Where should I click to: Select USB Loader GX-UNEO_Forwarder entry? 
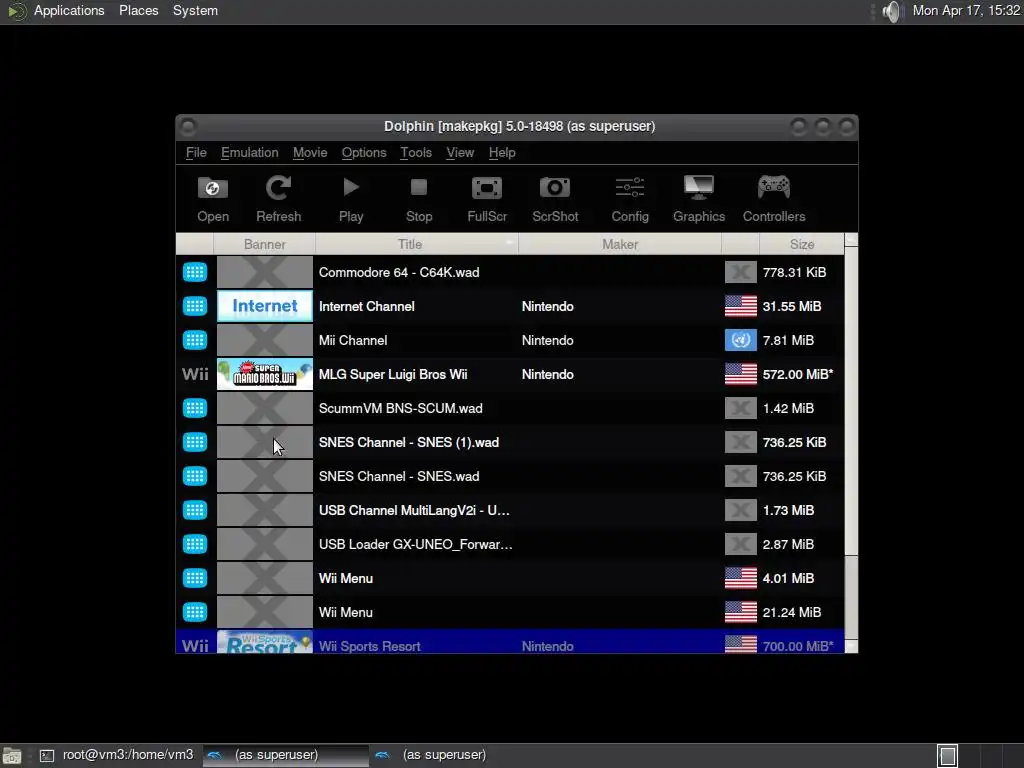415,544
